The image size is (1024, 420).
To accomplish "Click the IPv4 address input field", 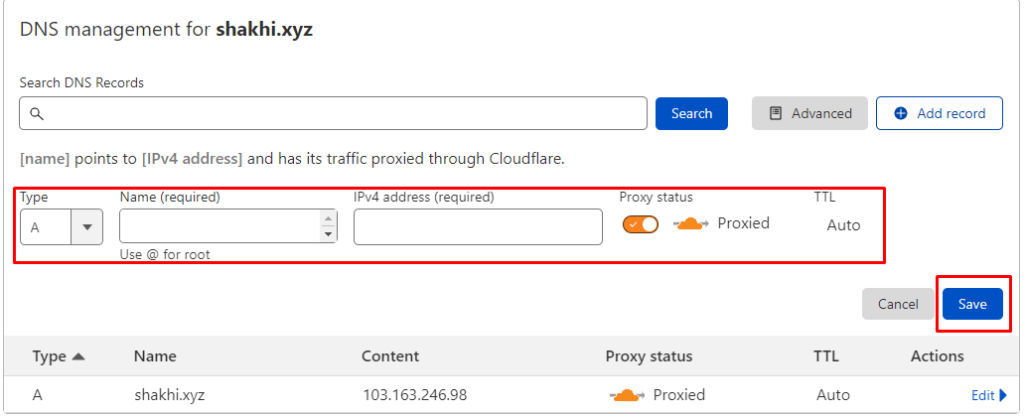I will coord(478,227).
